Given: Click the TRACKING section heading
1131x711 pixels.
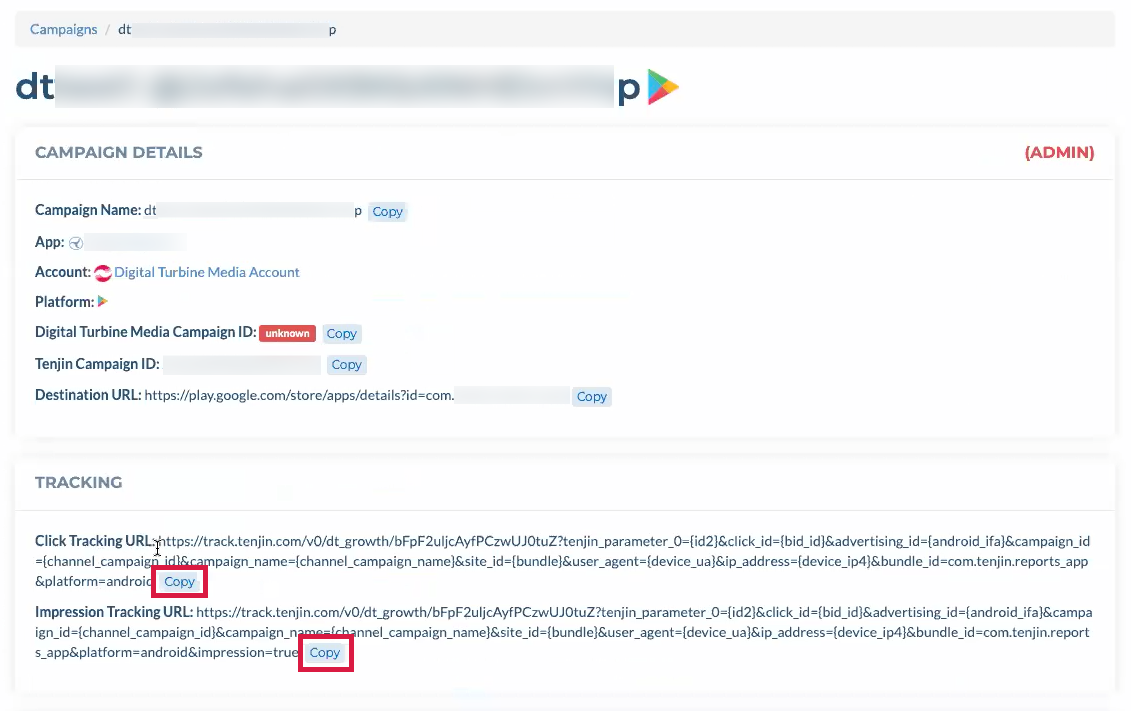Looking at the screenshot, I should tap(79, 482).
